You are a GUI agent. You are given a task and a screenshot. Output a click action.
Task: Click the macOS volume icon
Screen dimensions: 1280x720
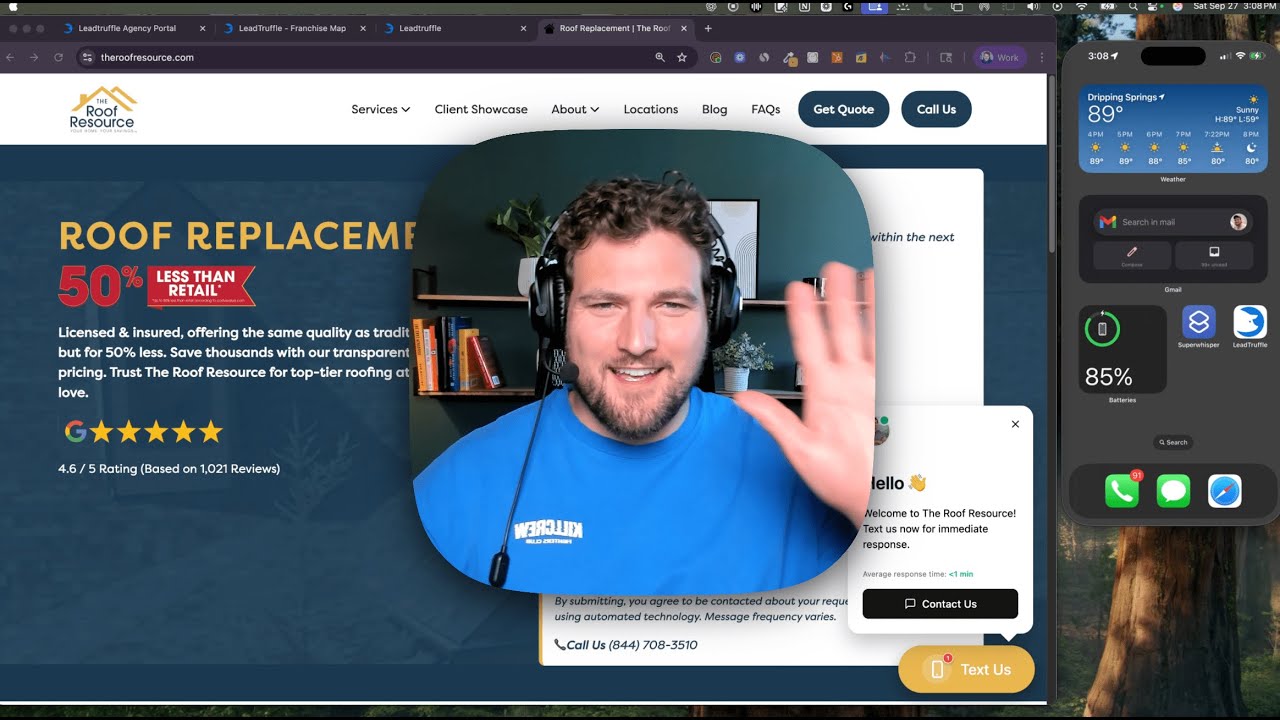(x=1032, y=6)
